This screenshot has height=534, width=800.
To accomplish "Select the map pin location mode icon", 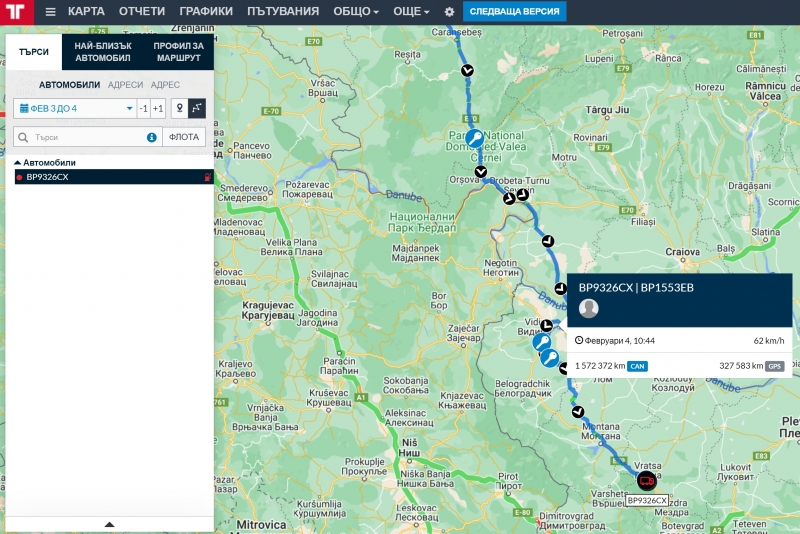I will (x=180, y=108).
